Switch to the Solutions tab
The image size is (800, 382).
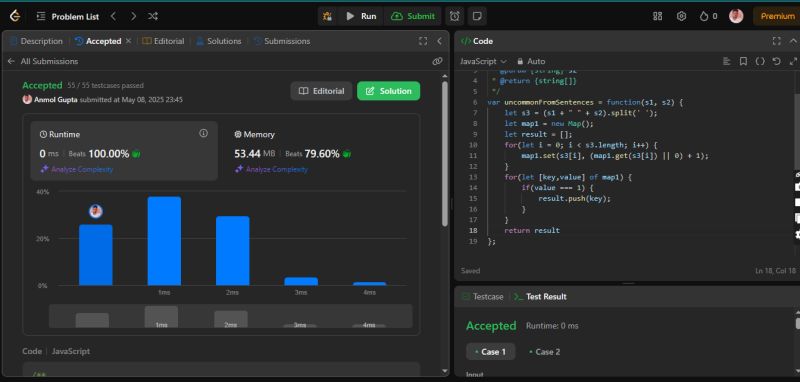click(x=218, y=41)
